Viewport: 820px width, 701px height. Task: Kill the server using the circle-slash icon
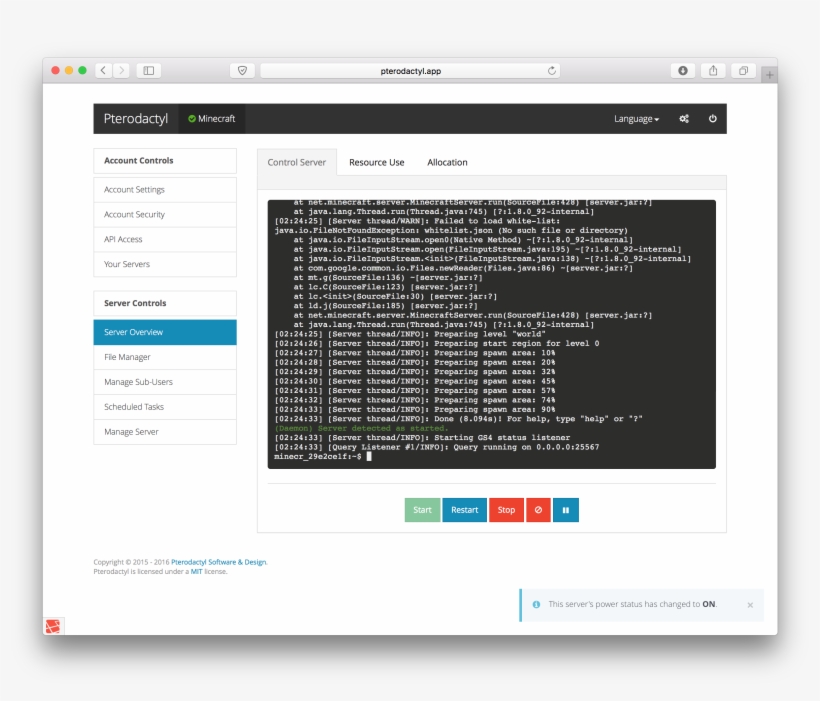click(537, 510)
